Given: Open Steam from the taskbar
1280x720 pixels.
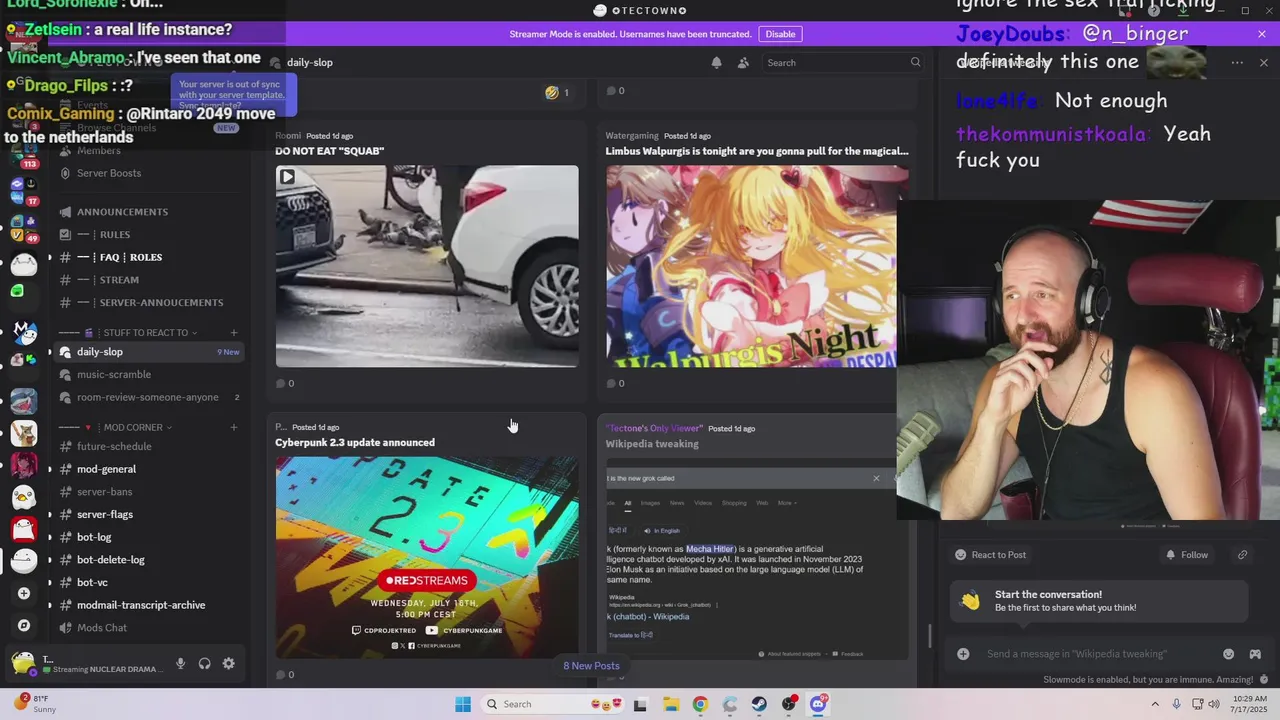Looking at the screenshot, I should 759,704.
